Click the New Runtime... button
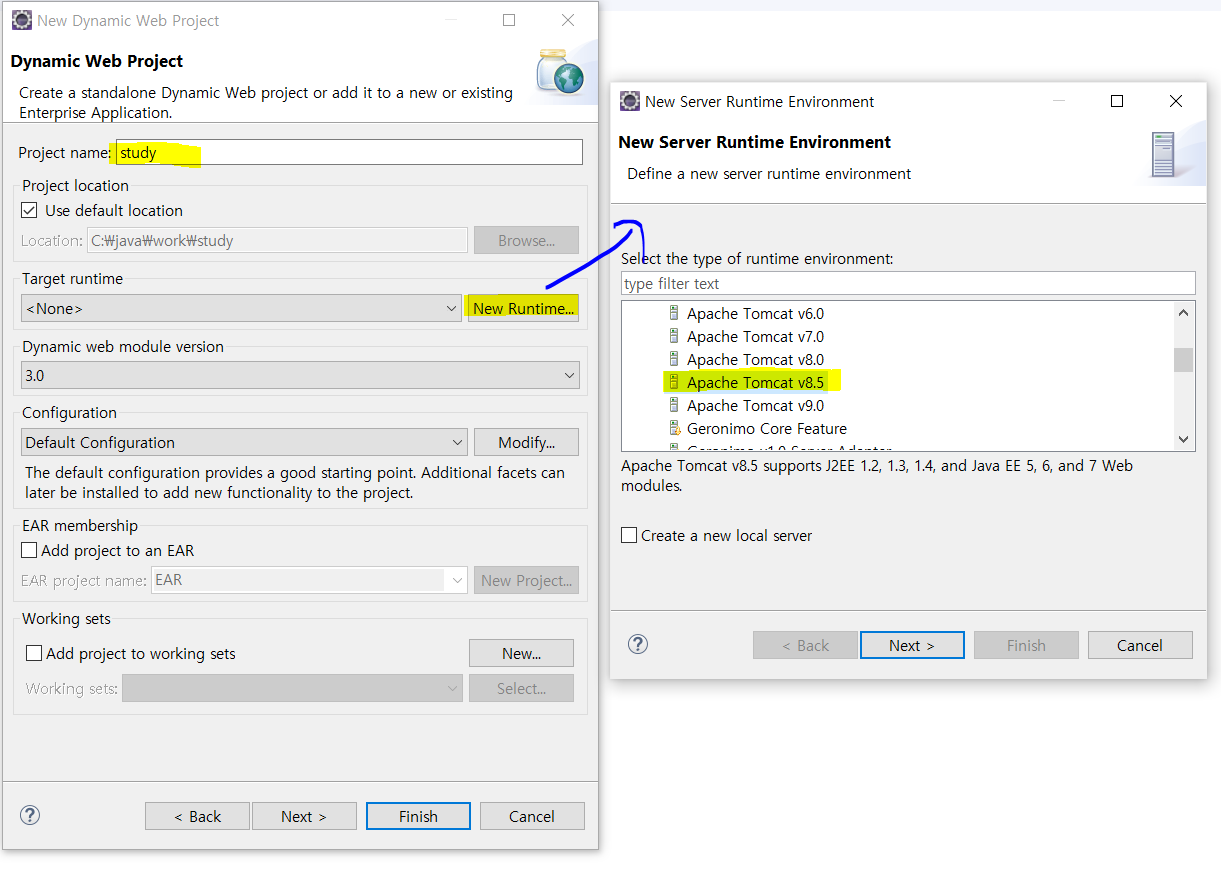The height and width of the screenshot is (873, 1221). click(x=524, y=308)
